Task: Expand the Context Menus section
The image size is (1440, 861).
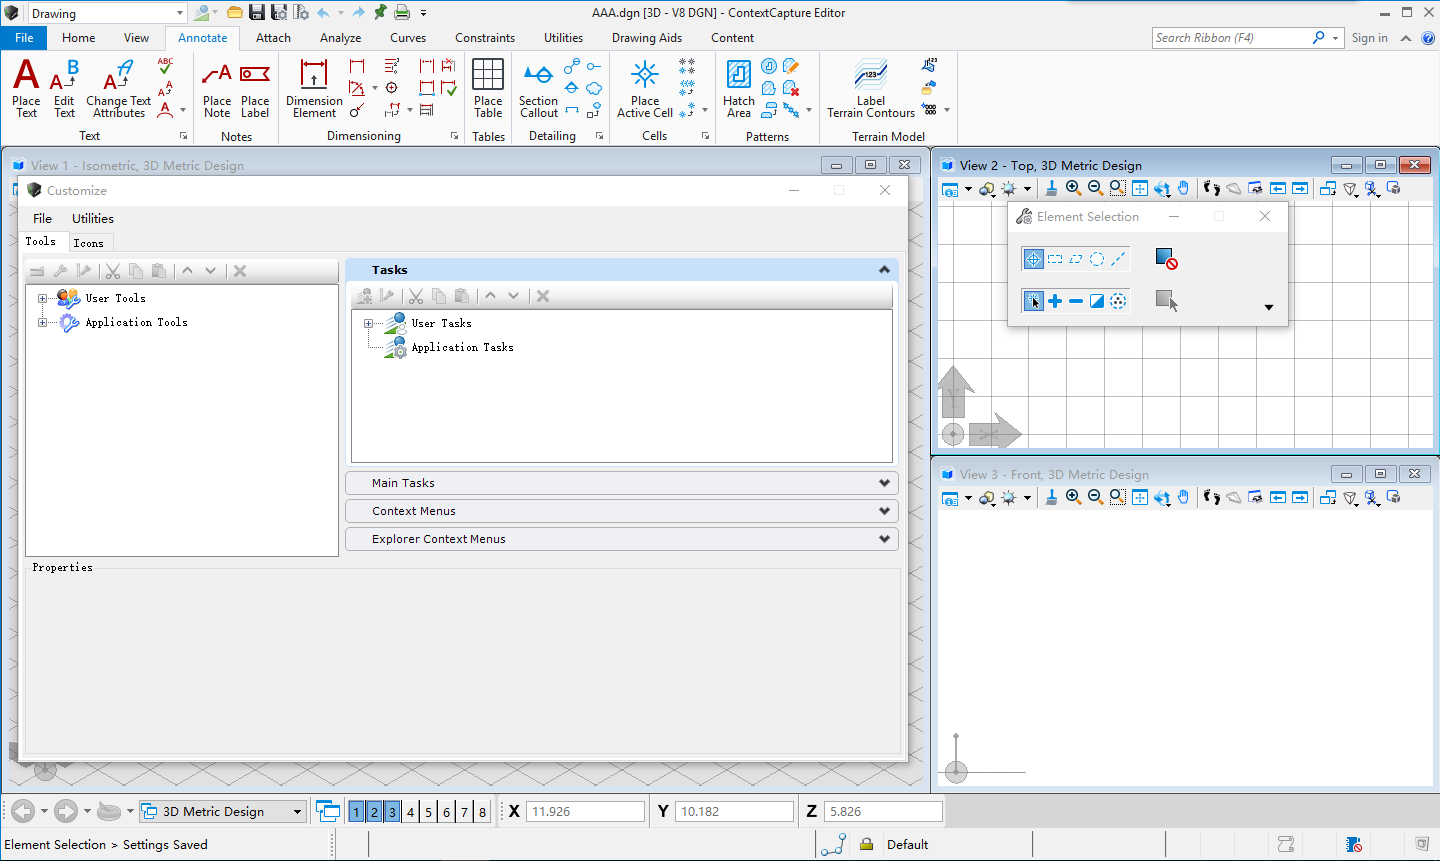Action: point(884,511)
